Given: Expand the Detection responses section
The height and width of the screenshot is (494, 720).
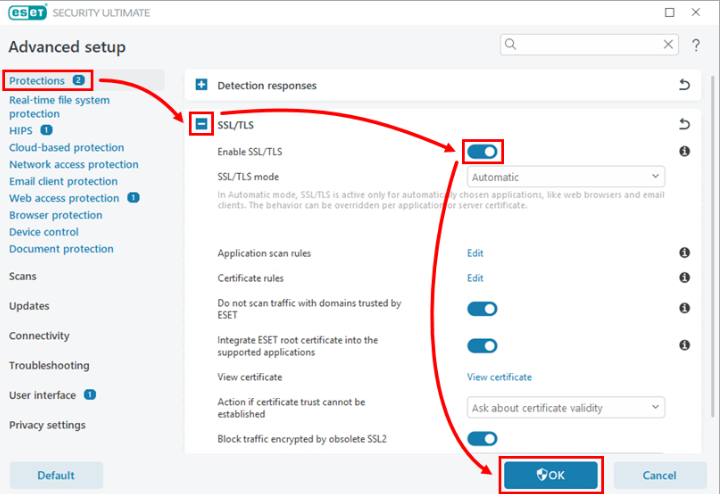Looking at the screenshot, I should 201,85.
